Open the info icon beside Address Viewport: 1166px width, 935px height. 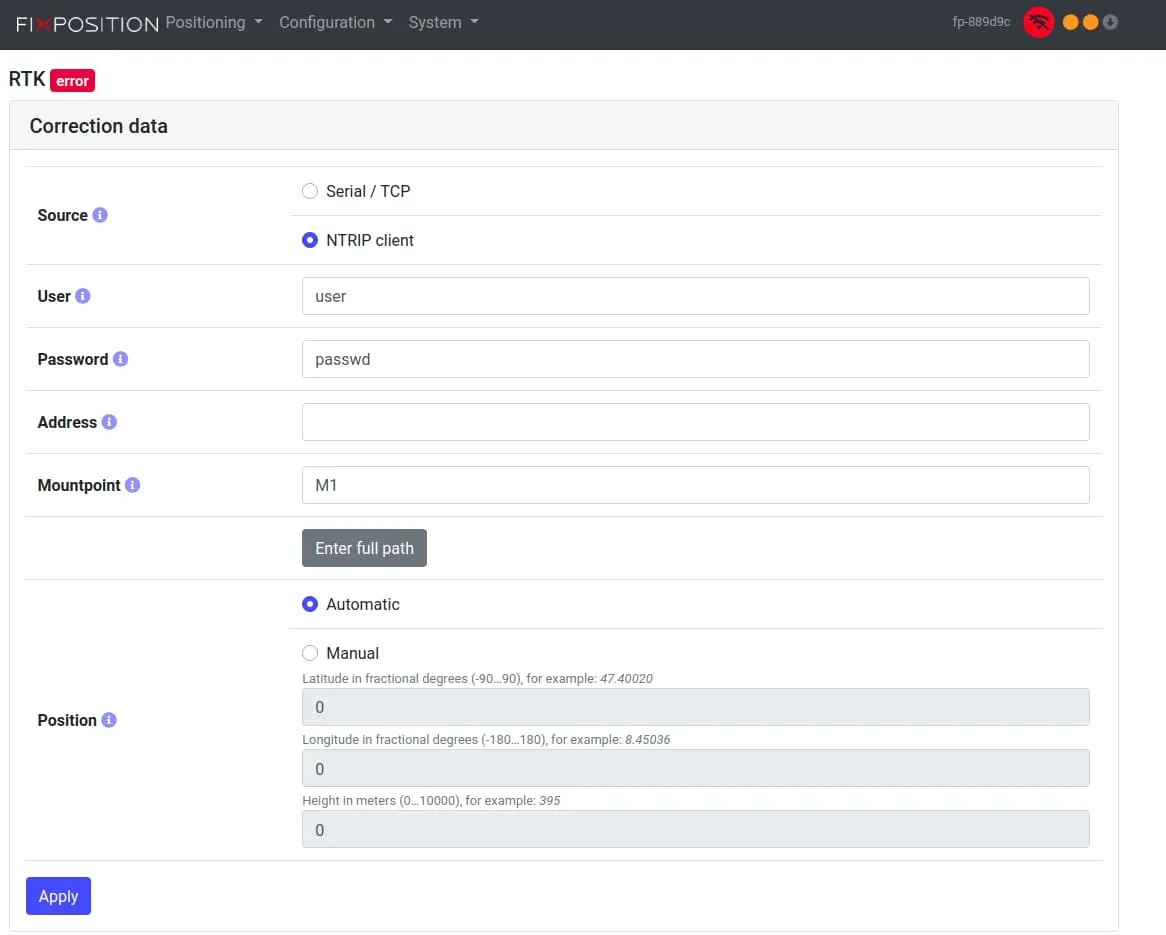click(109, 422)
